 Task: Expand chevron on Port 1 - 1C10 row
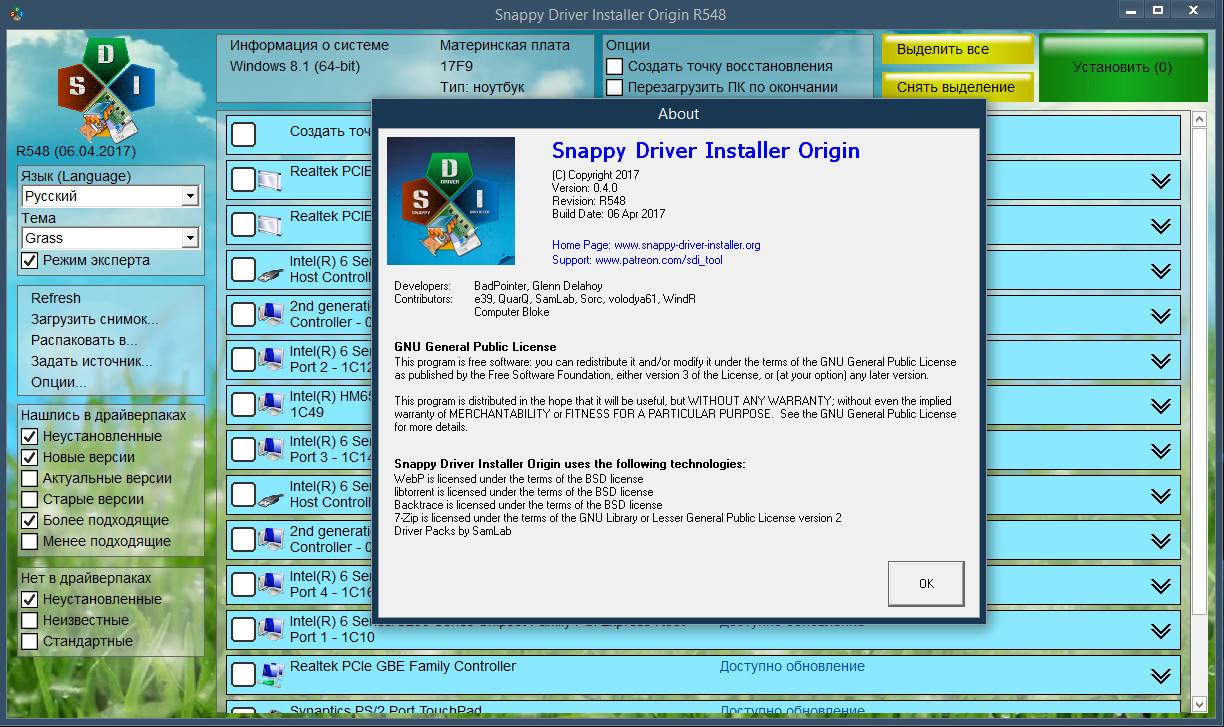(x=1160, y=631)
